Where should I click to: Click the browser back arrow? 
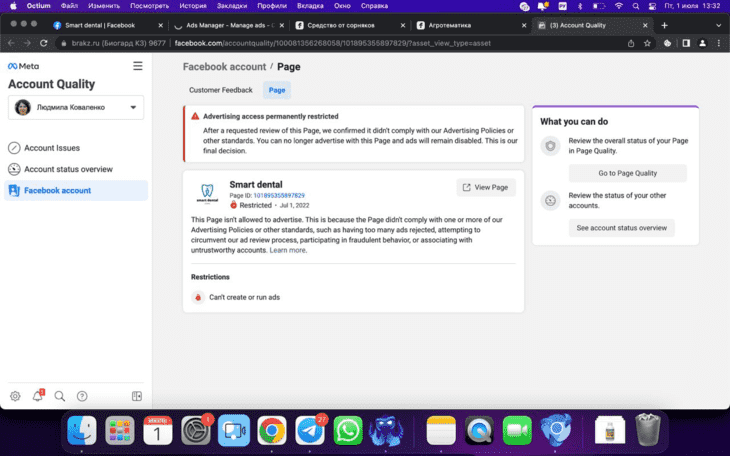(x=11, y=43)
